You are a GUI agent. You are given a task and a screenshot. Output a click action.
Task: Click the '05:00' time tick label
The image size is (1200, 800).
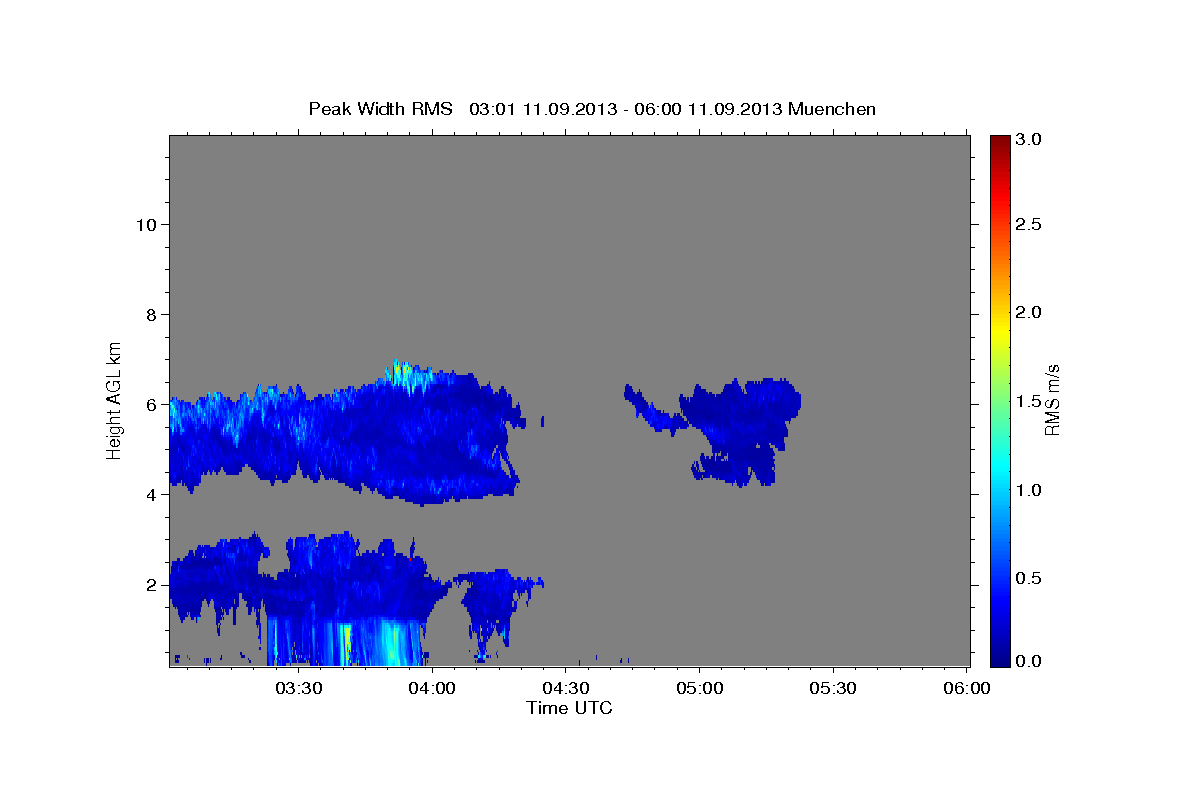[x=699, y=688]
